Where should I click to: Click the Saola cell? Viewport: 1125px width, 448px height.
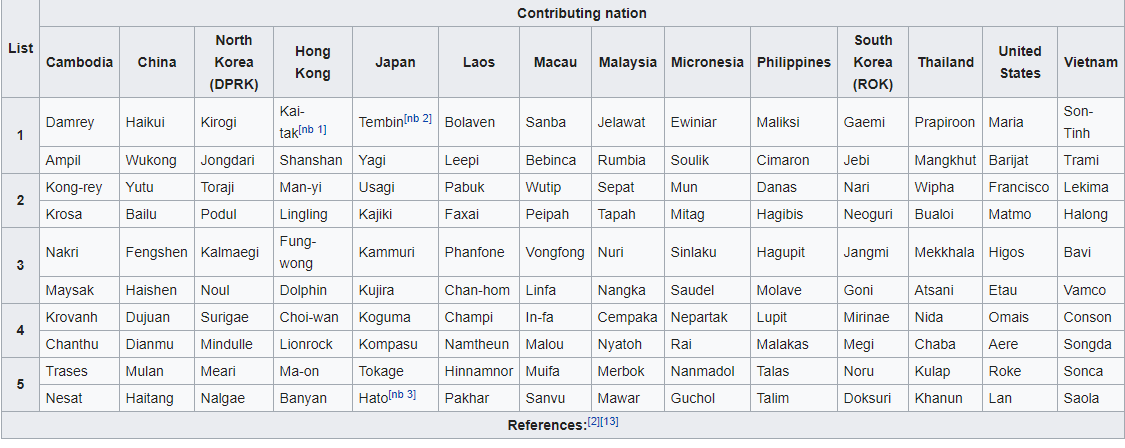click(1091, 398)
